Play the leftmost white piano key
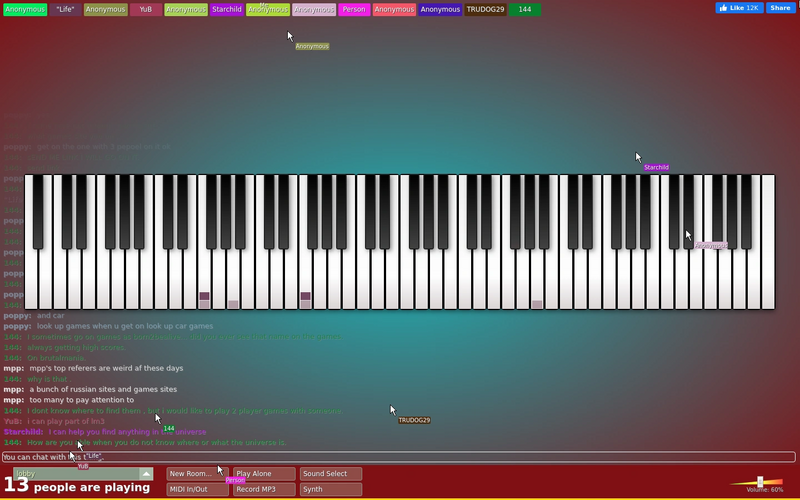This screenshot has height=500, width=800. tap(31, 278)
